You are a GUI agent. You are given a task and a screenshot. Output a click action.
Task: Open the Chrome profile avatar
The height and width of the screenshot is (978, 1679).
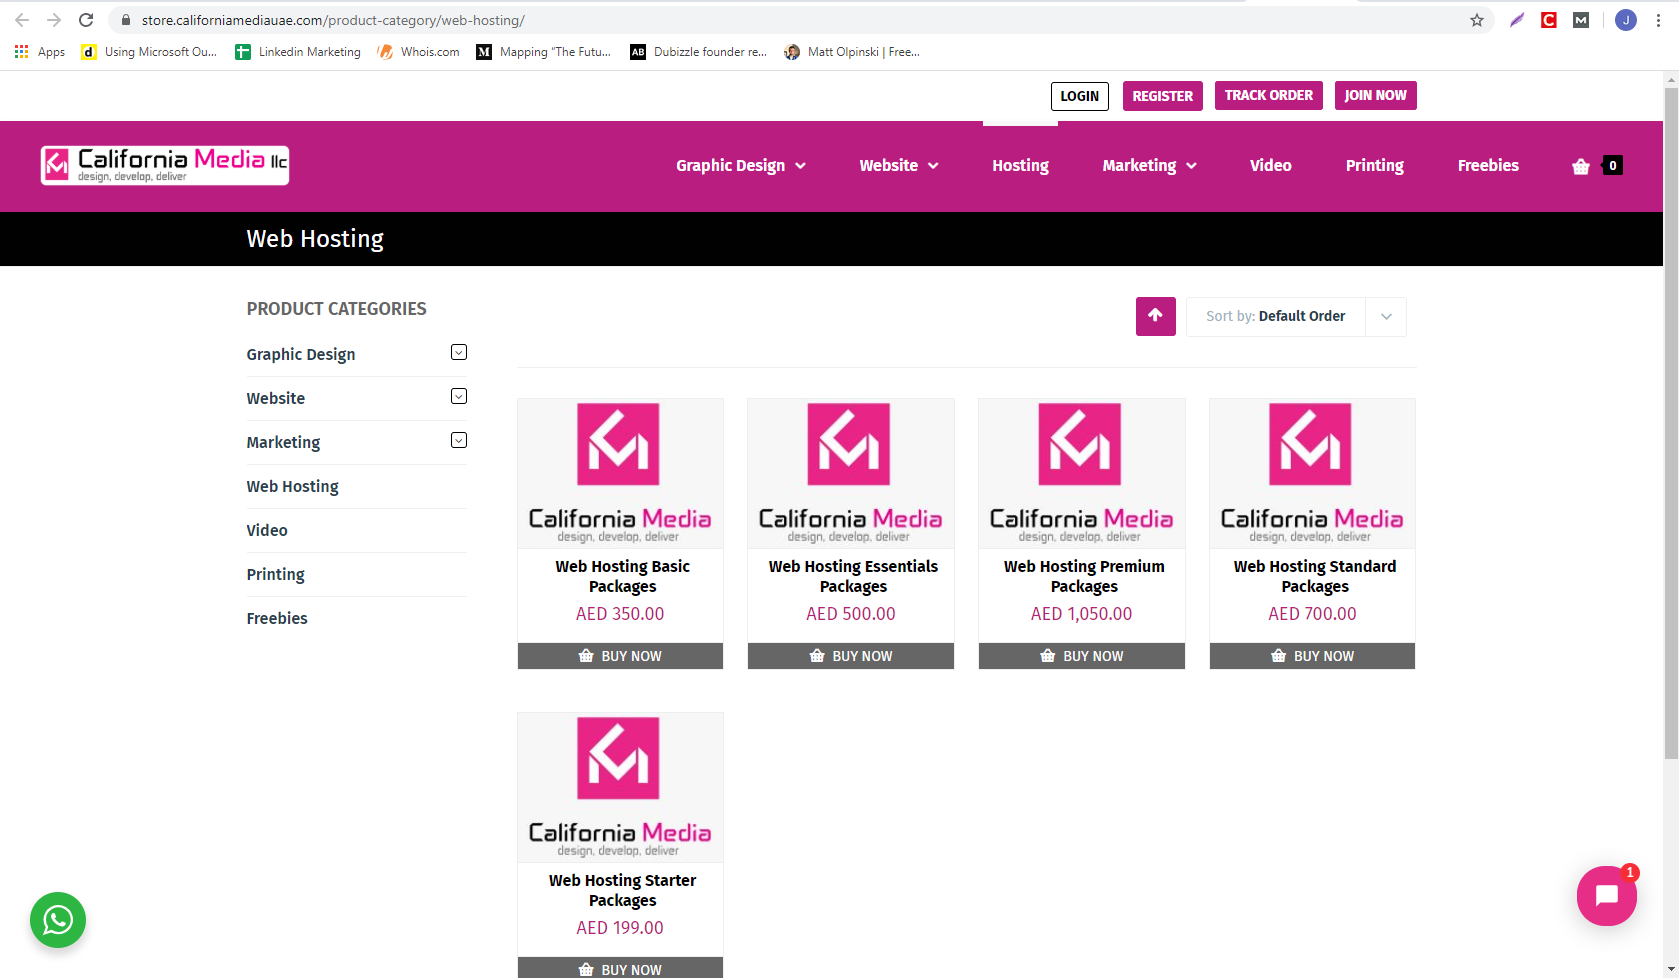1626,20
